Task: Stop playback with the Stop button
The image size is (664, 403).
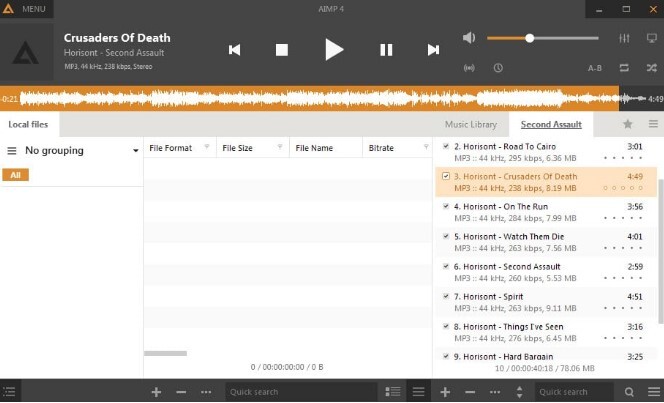Action: 282,49
